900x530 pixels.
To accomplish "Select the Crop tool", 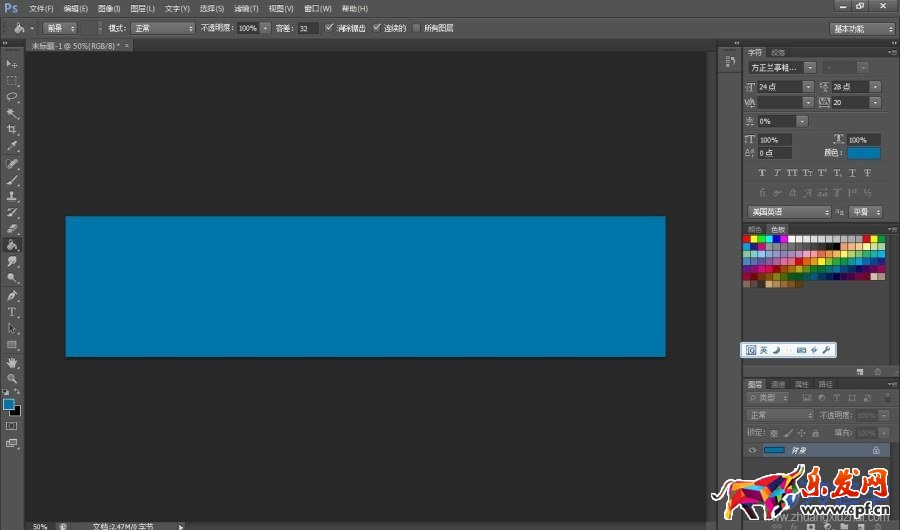I will (x=12, y=130).
